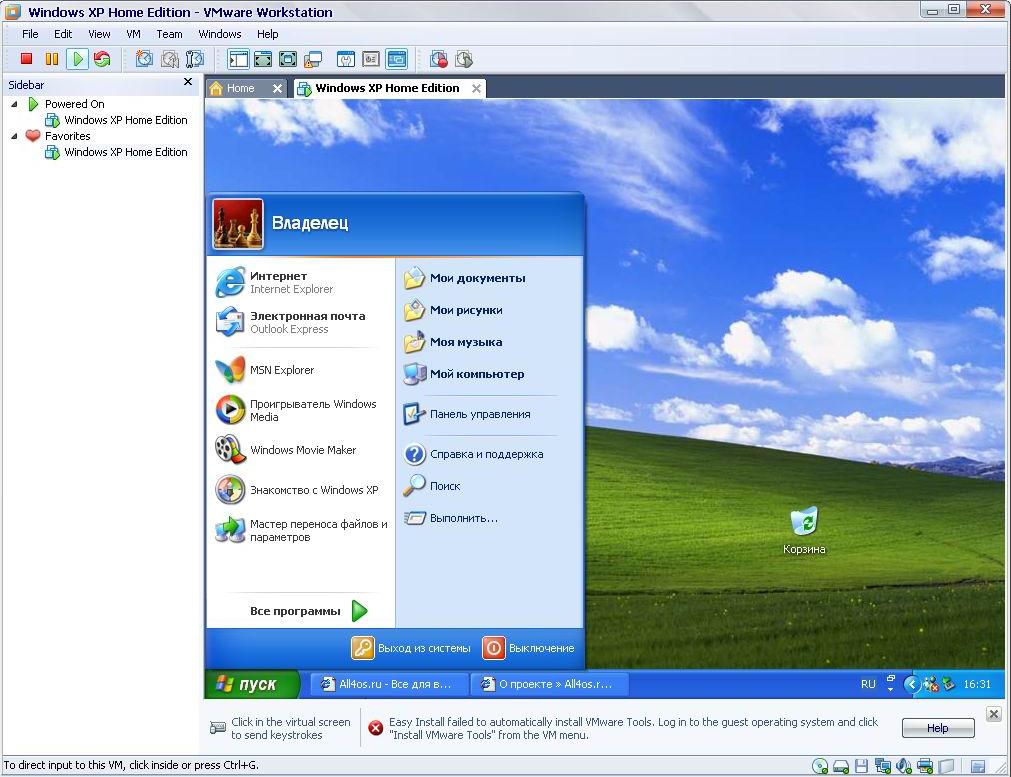Click the Revert to Snapshot toolbar icon
This screenshot has width=1011, height=777.
click(x=170, y=59)
